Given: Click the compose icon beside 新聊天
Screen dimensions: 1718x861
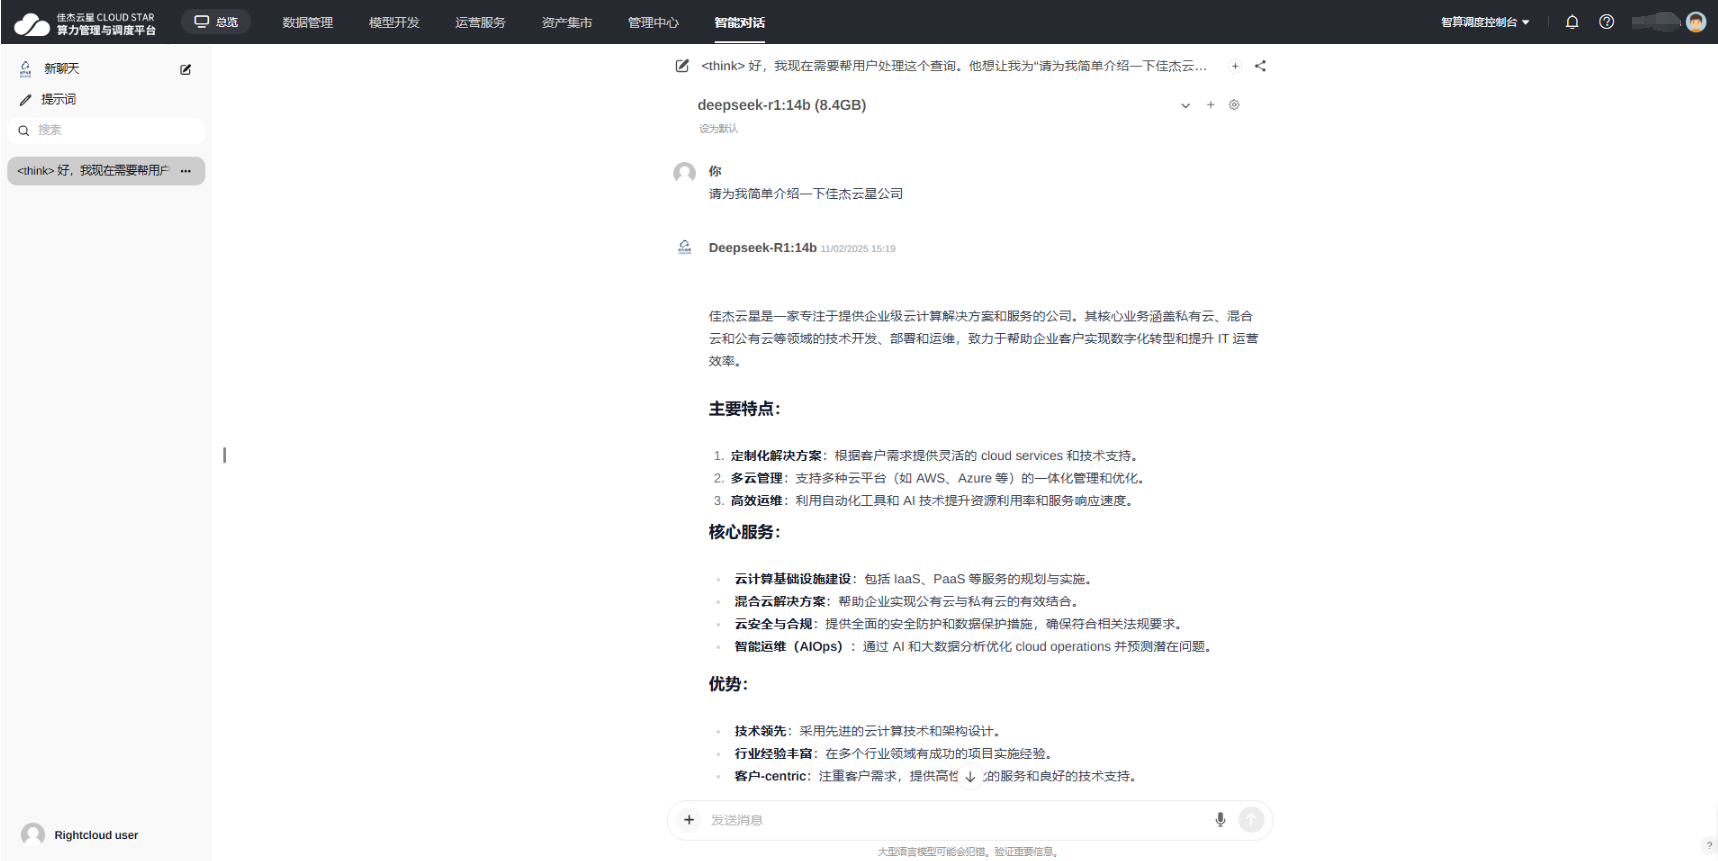Looking at the screenshot, I should [x=186, y=69].
